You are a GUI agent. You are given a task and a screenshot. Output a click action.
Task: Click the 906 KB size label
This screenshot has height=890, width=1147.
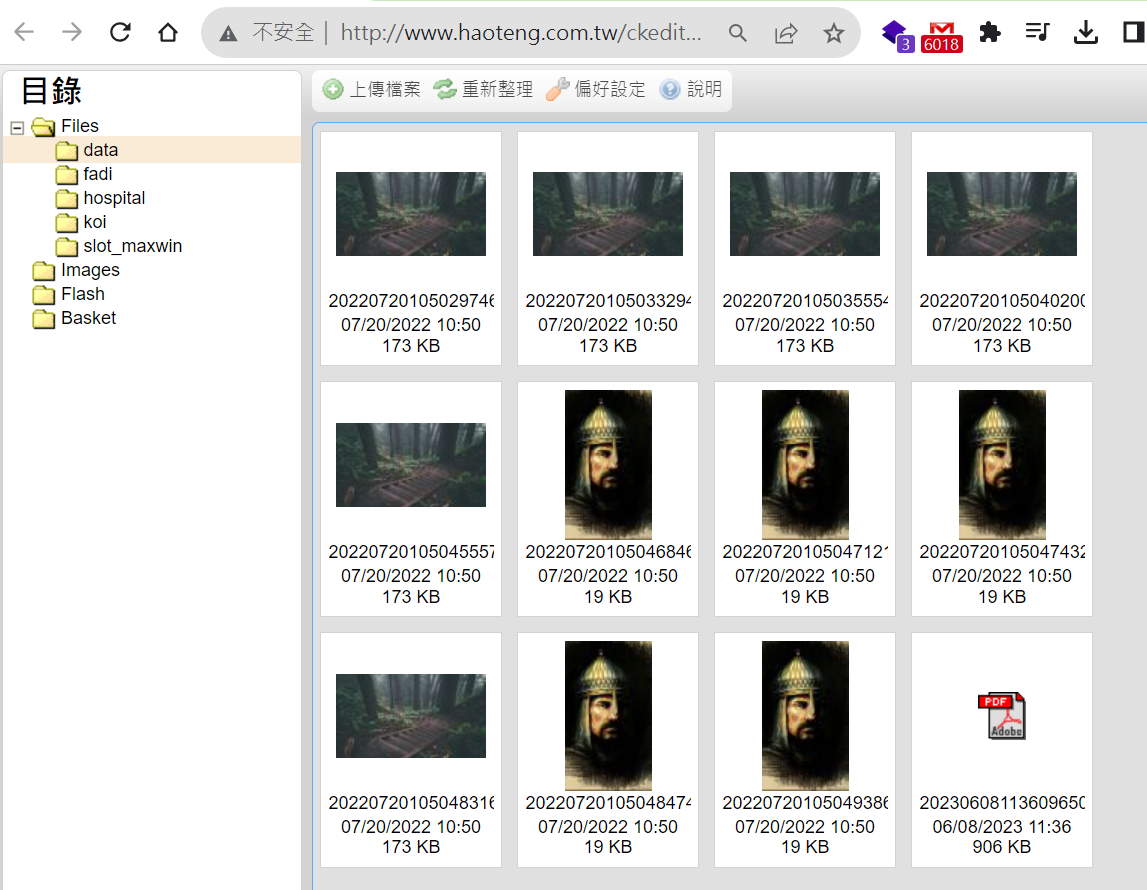pyautogui.click(x=1001, y=847)
